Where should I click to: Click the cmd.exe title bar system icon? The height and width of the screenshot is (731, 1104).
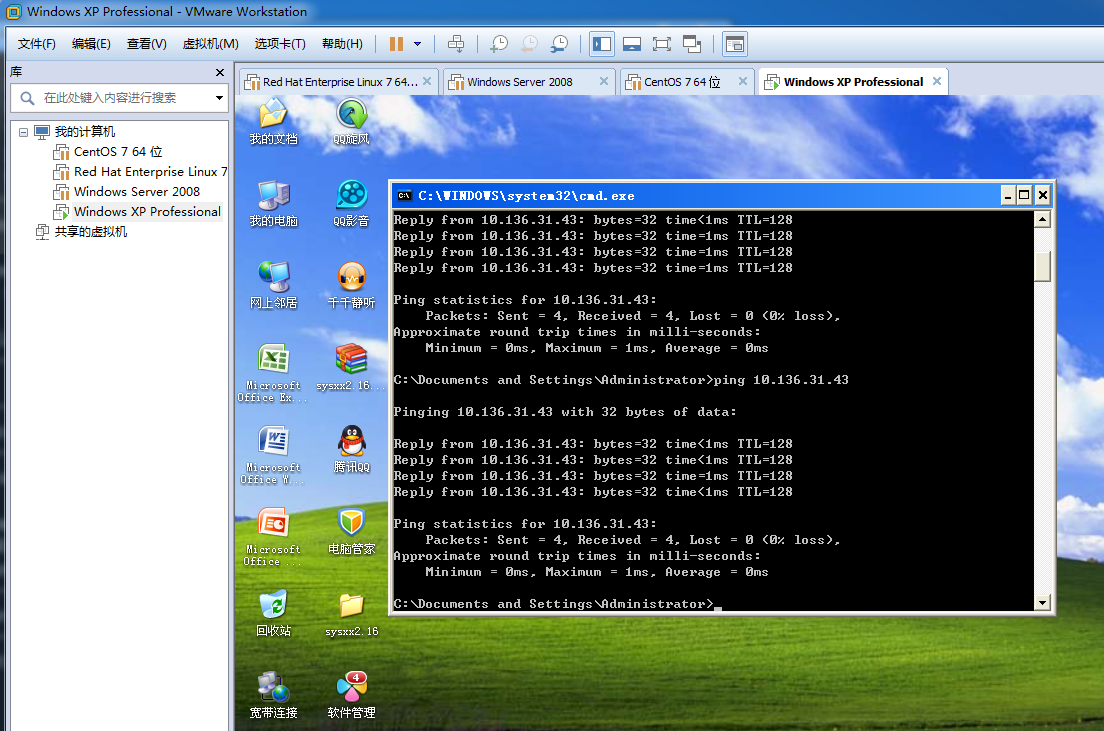point(404,196)
